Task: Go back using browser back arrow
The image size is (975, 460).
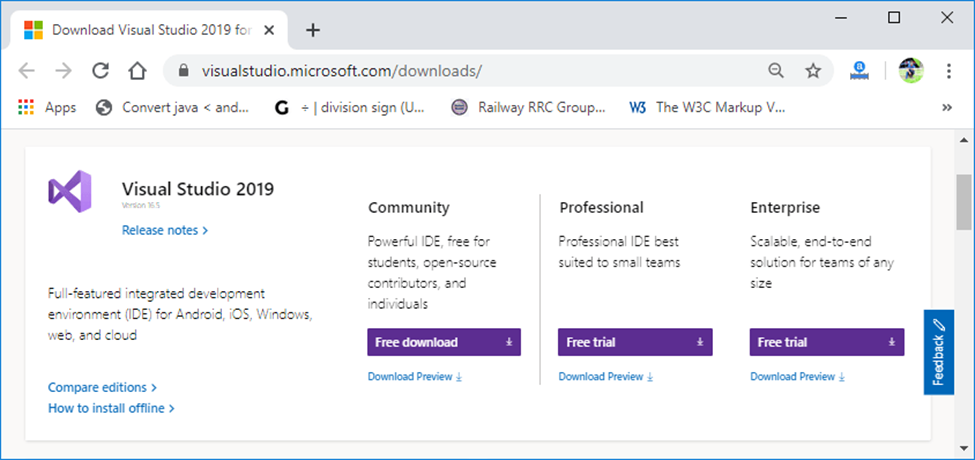Action: pyautogui.click(x=27, y=71)
